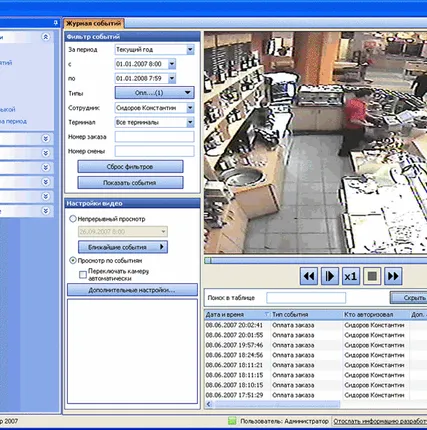Click the surveillance video frame
Image resolution: width=427 pixels, height=430 pixels.
click(315, 143)
